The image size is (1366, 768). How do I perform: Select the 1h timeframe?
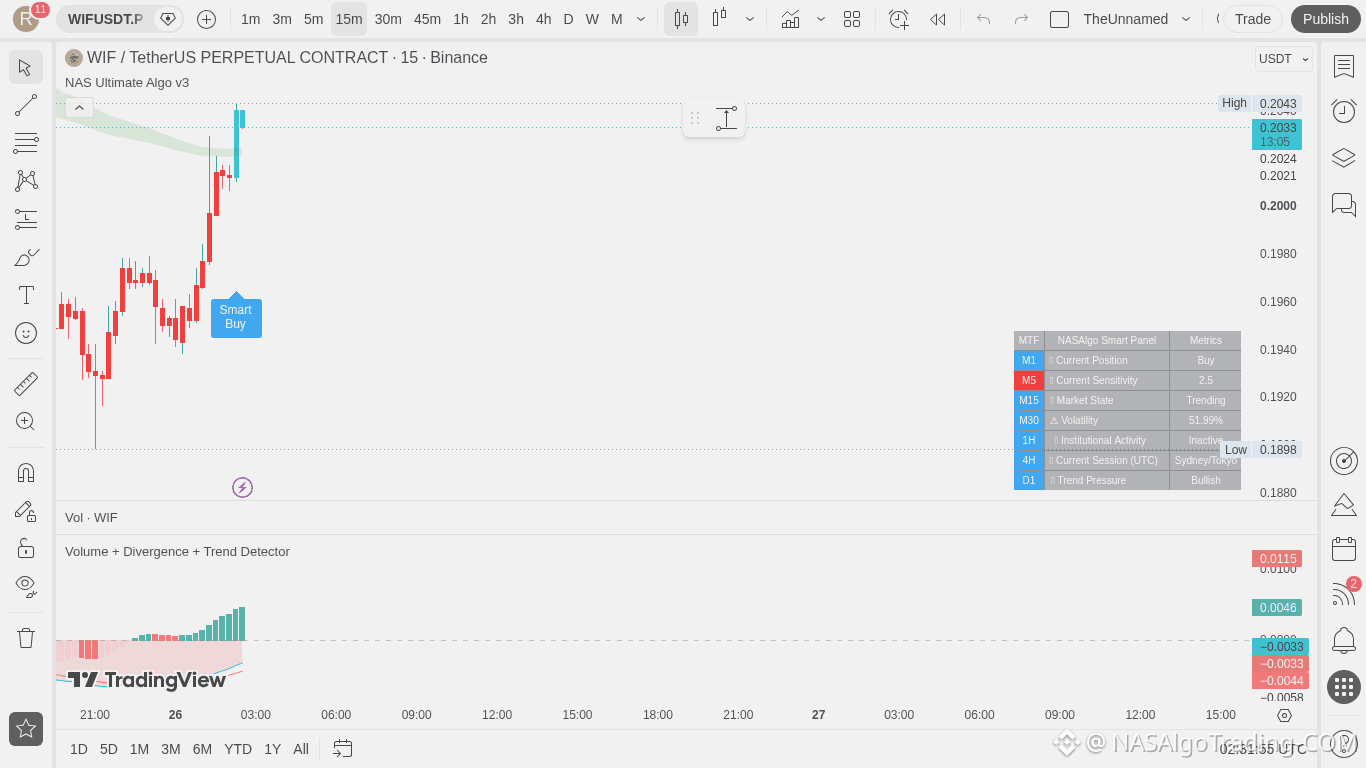point(461,19)
